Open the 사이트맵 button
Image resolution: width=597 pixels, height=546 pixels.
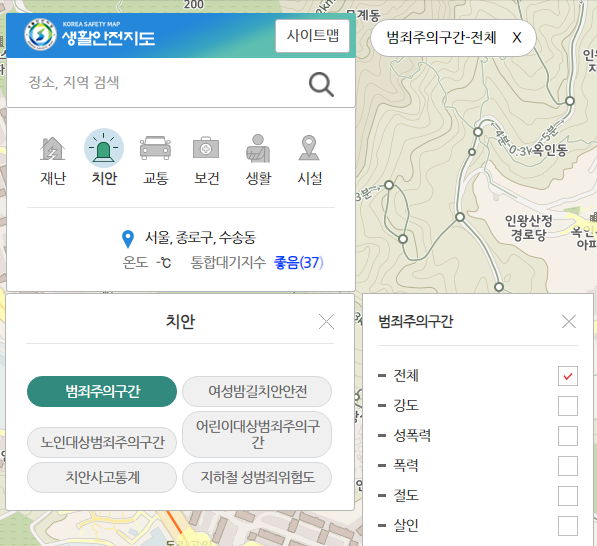coord(313,36)
